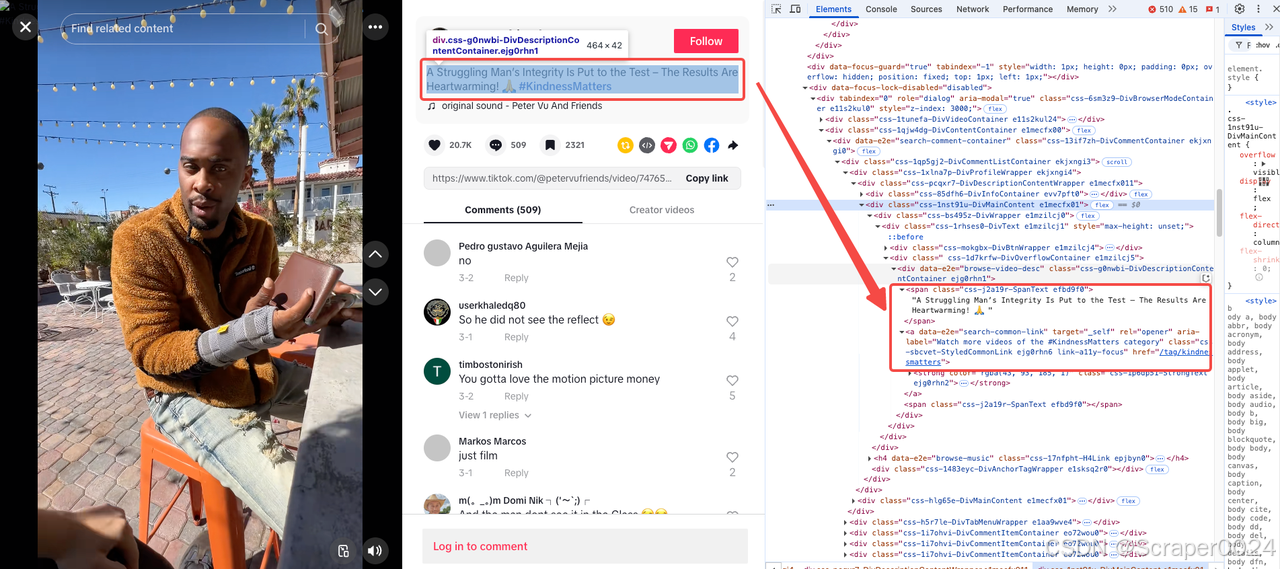
Task: Share the video to Facebook
Action: coord(711,145)
